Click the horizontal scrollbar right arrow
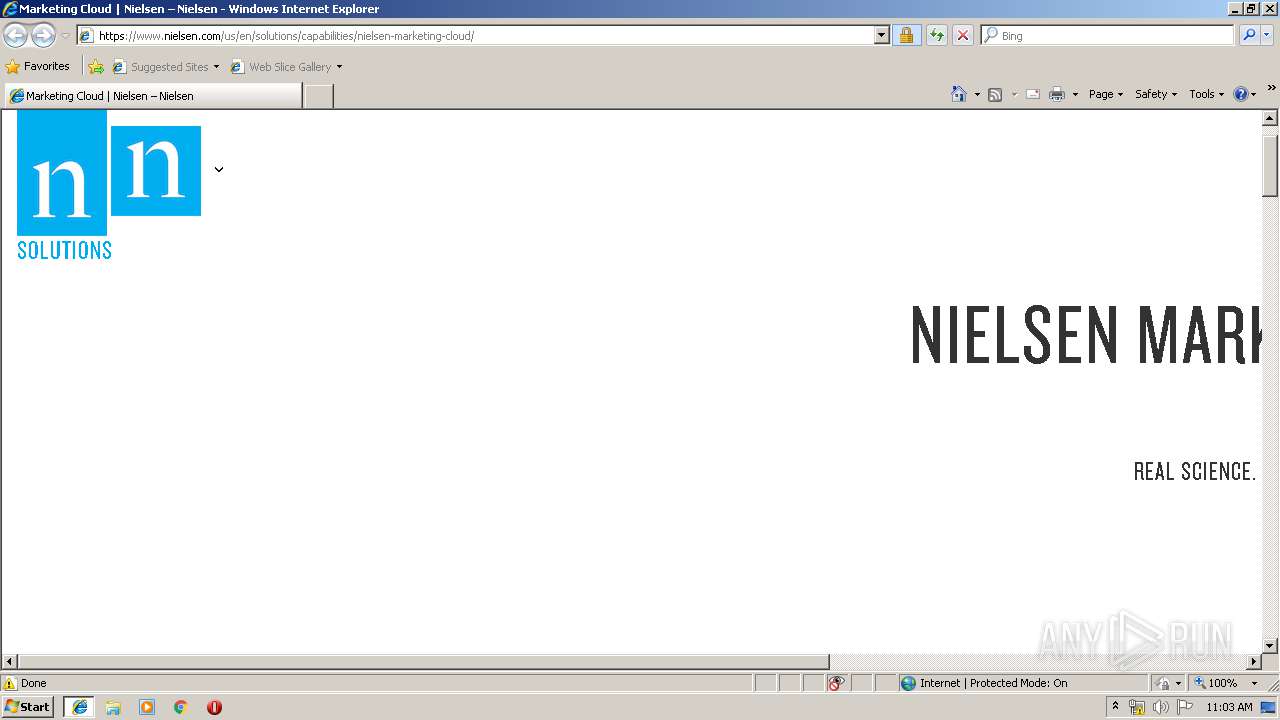 coord(1253,662)
